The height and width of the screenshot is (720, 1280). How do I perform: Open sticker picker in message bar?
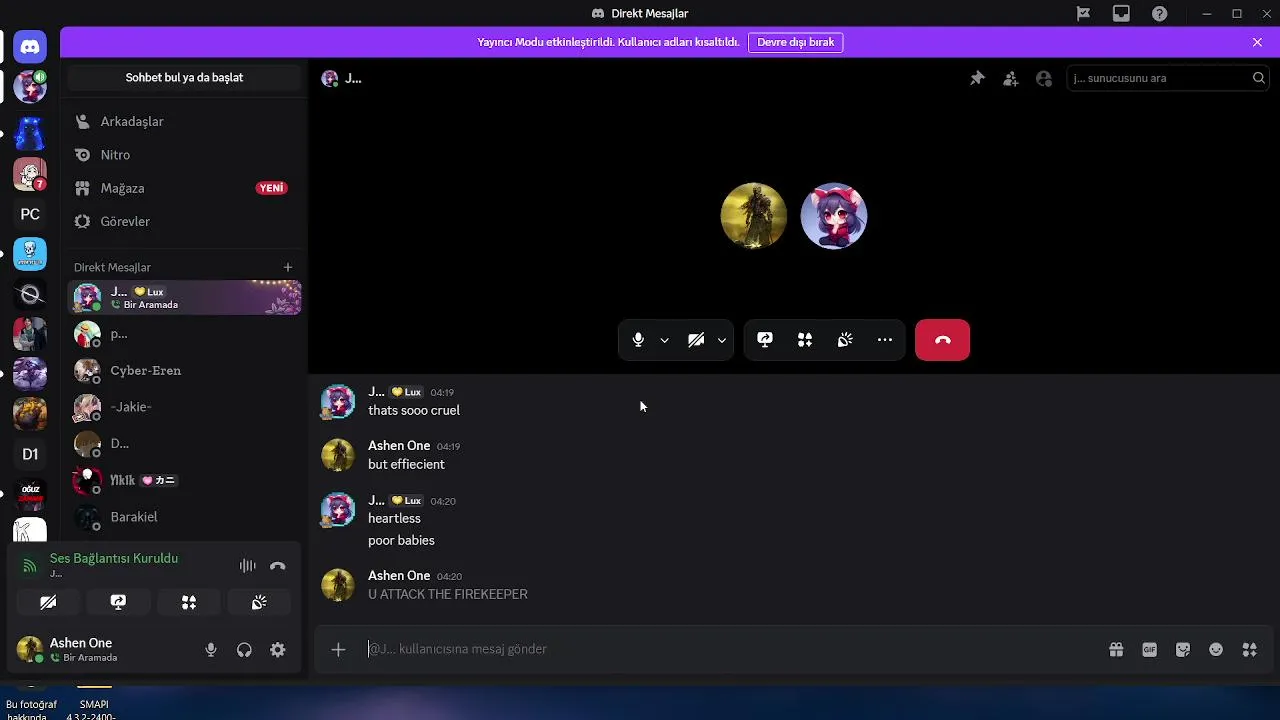[1183, 649]
